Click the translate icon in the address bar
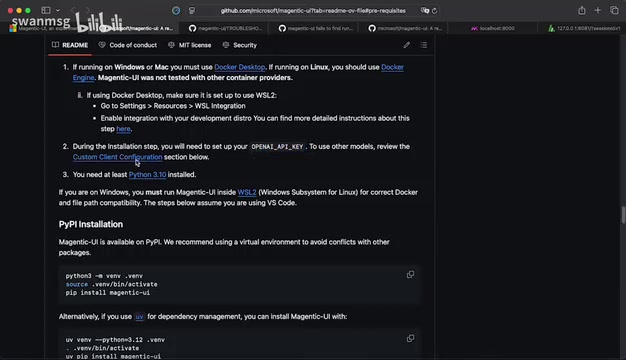 click(x=424, y=11)
